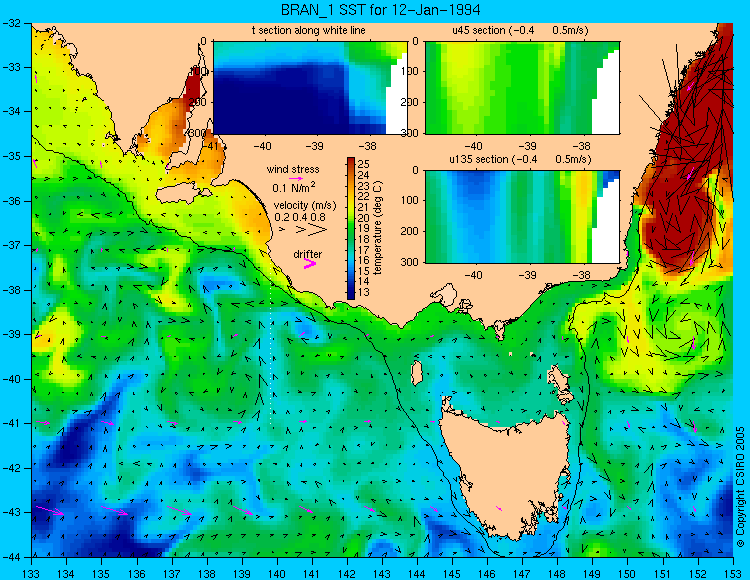Click longitude tick label '133'
The width and height of the screenshot is (750, 580).
point(32,573)
